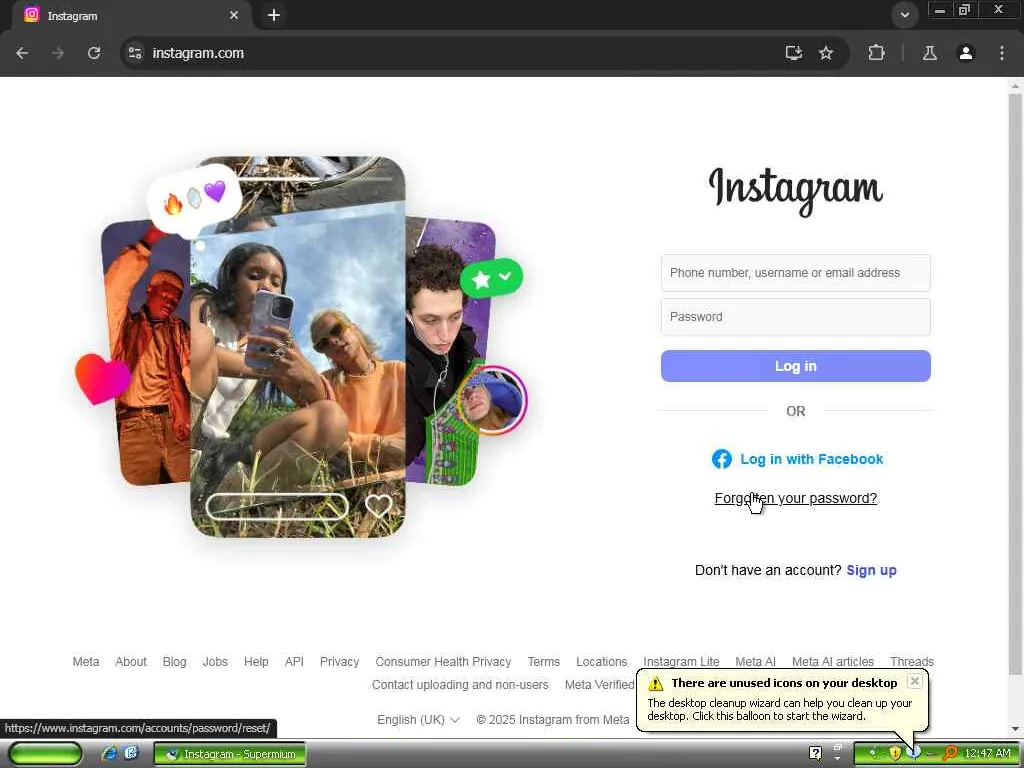1024x768 pixels.
Task: Click the pink heart sticker on collage
Action: click(103, 378)
